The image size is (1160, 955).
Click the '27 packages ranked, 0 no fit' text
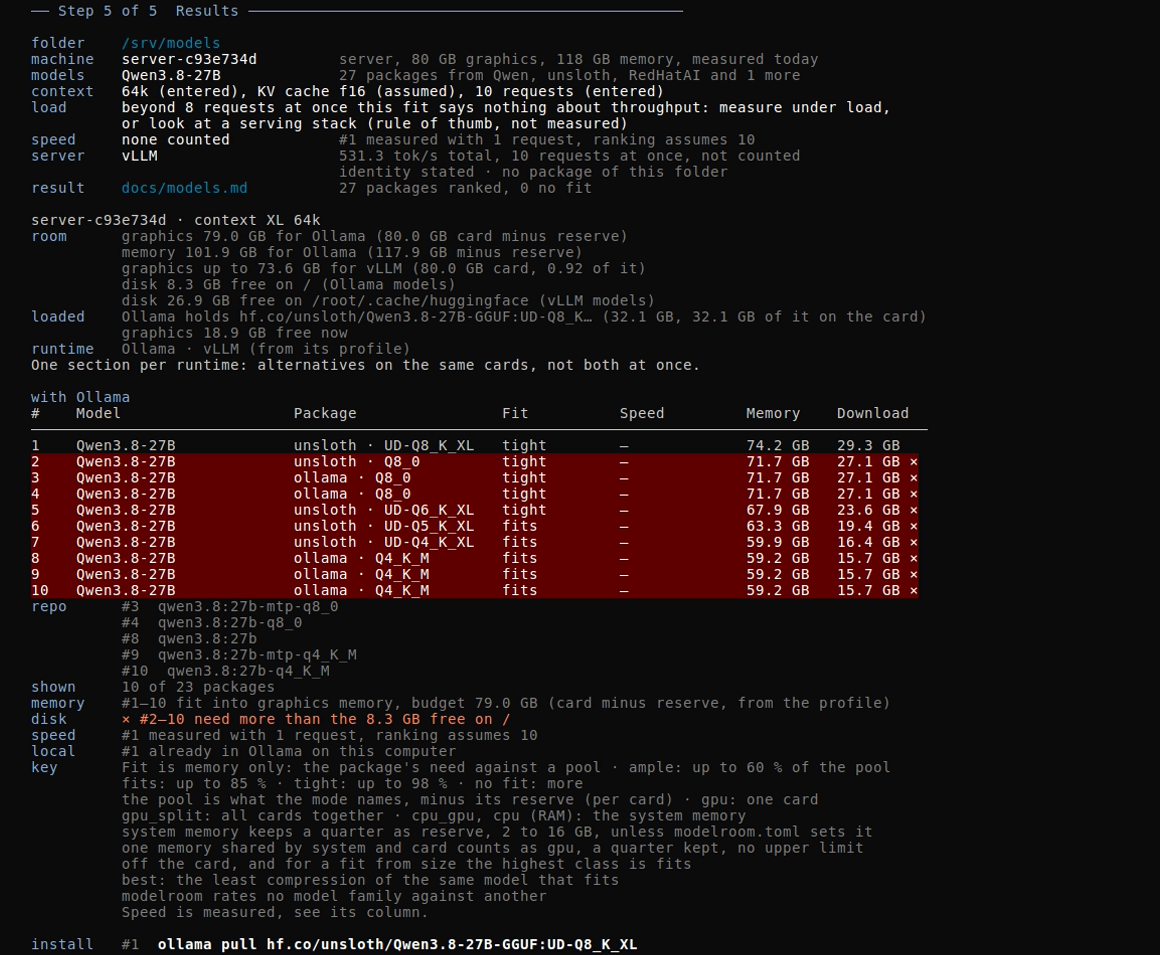465,188
